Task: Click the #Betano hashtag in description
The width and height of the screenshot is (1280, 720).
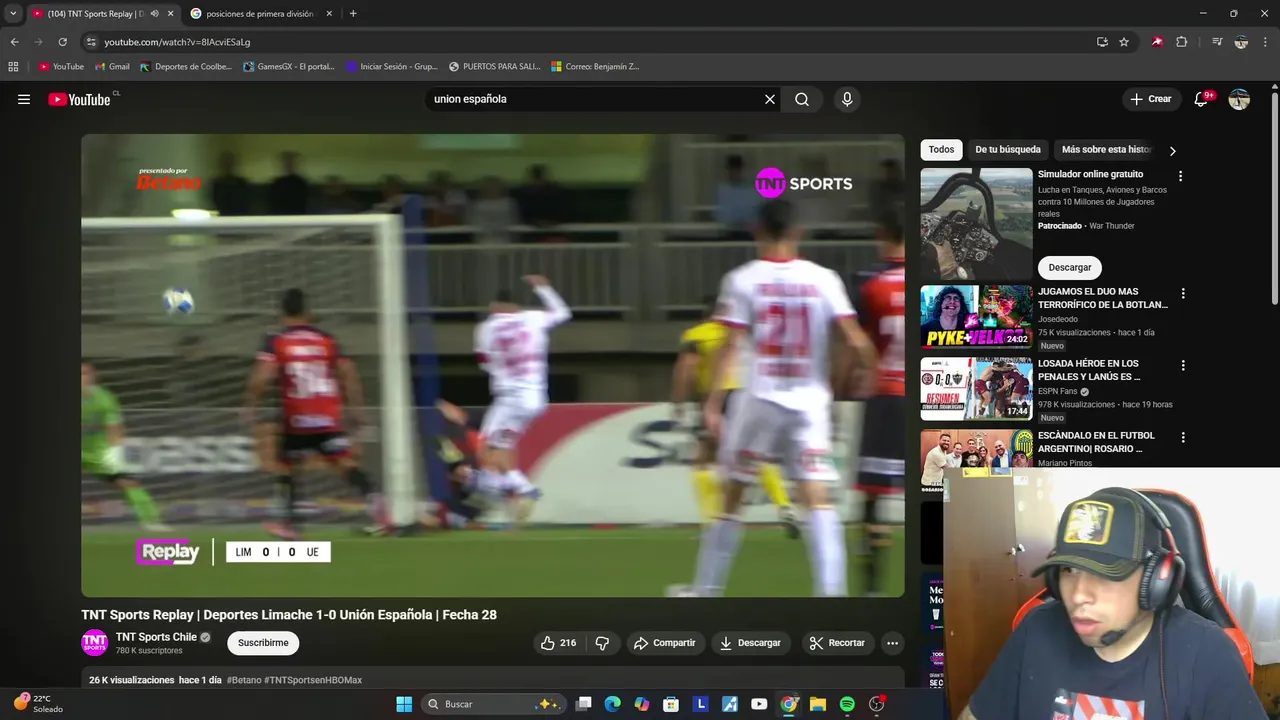Action: click(x=244, y=680)
